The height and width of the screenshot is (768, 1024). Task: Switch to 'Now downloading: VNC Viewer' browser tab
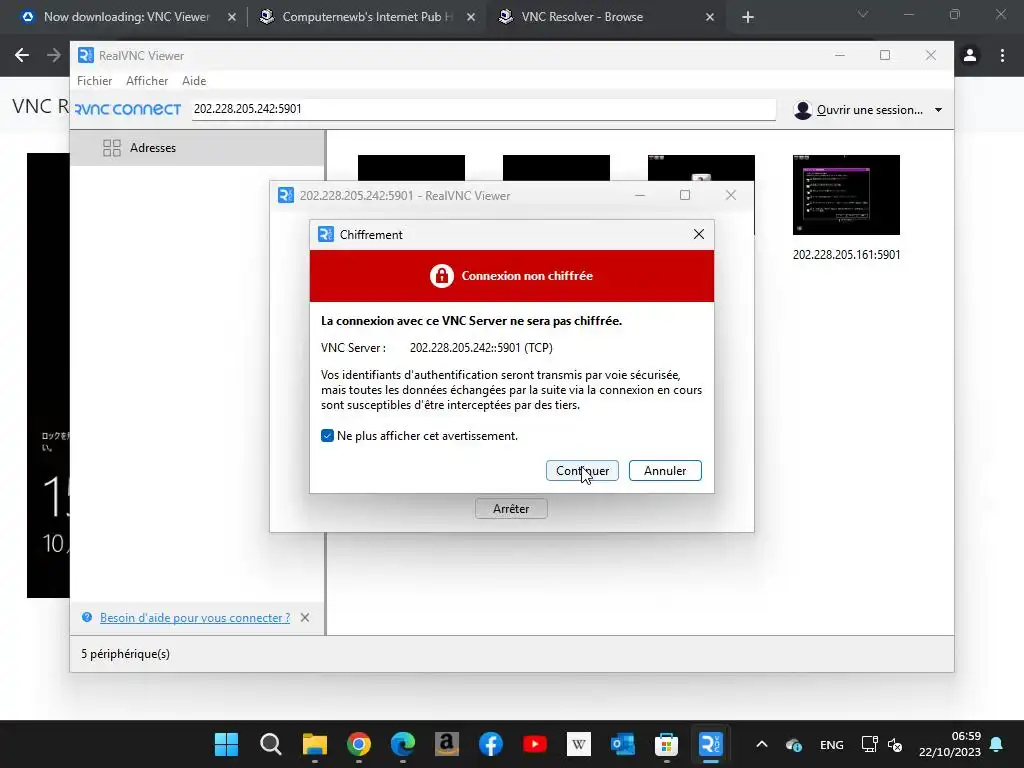[126, 17]
